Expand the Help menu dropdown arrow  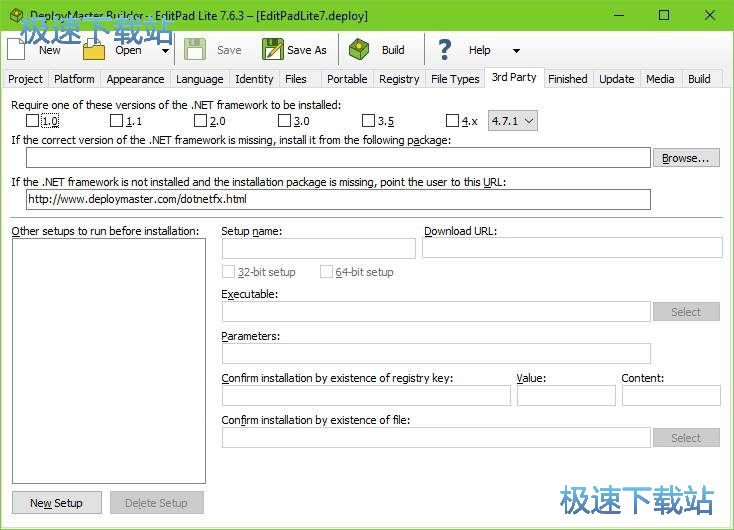tap(516, 51)
